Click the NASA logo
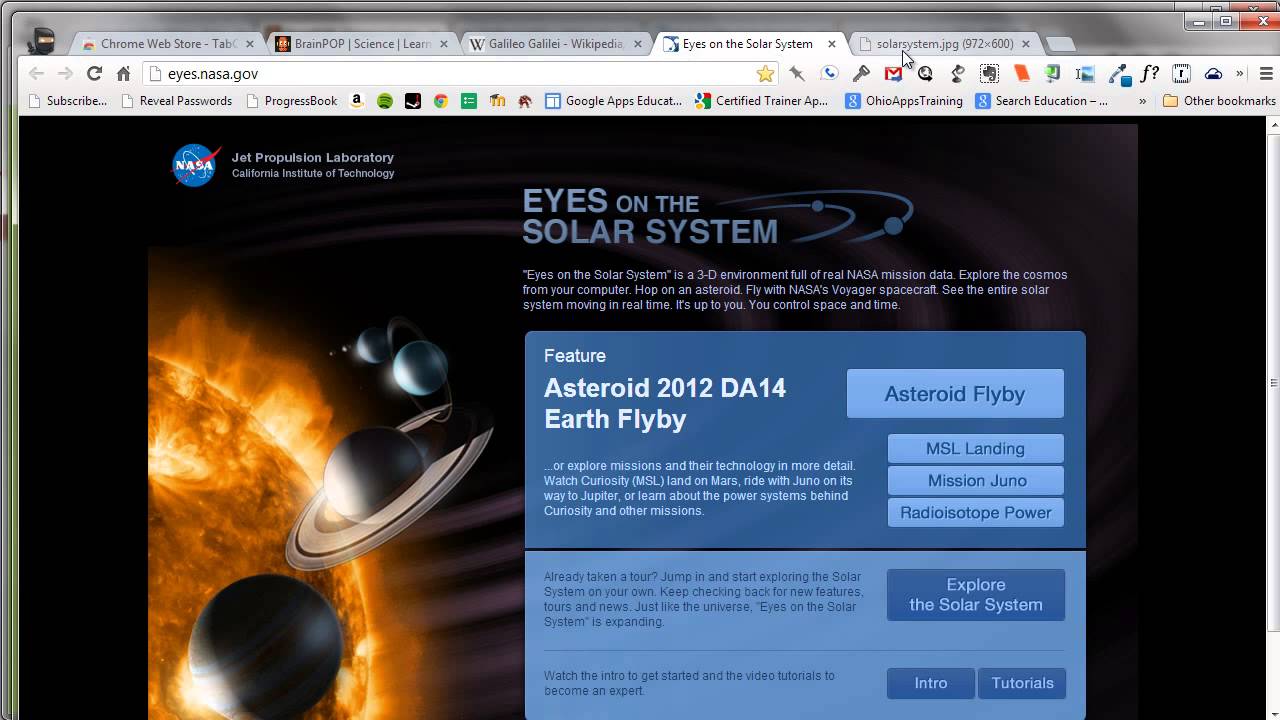This screenshot has height=720, width=1280. click(195, 165)
